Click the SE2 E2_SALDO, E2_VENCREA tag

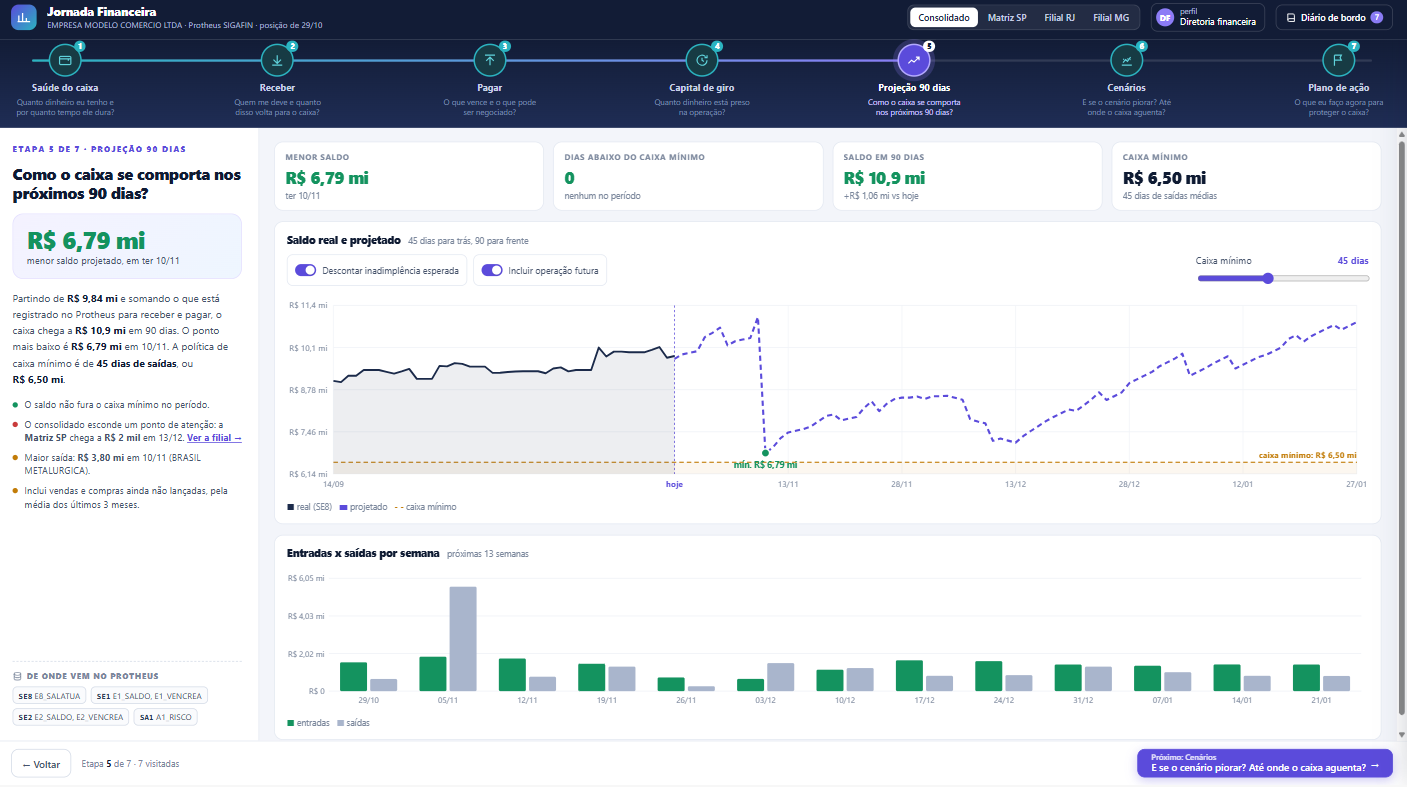pos(71,717)
